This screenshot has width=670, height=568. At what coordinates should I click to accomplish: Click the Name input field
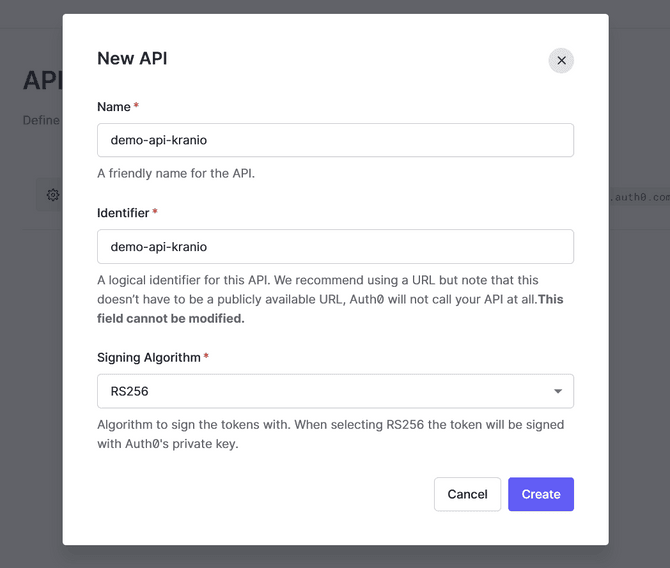click(335, 140)
